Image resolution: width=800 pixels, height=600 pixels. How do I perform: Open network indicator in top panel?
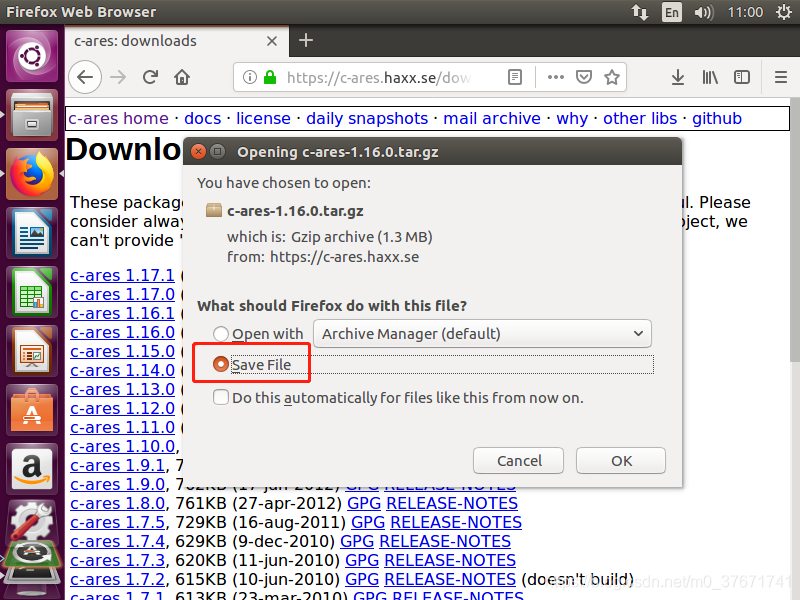(640, 12)
